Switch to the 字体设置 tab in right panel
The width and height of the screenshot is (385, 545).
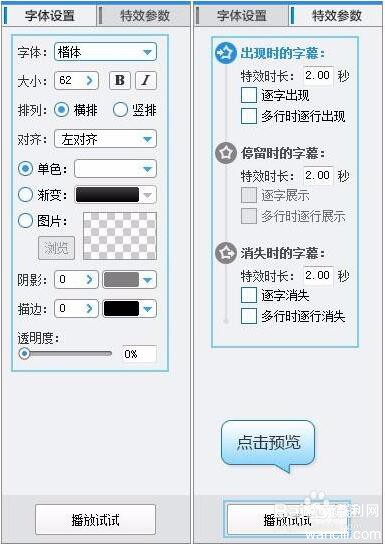pyautogui.click(x=241, y=16)
